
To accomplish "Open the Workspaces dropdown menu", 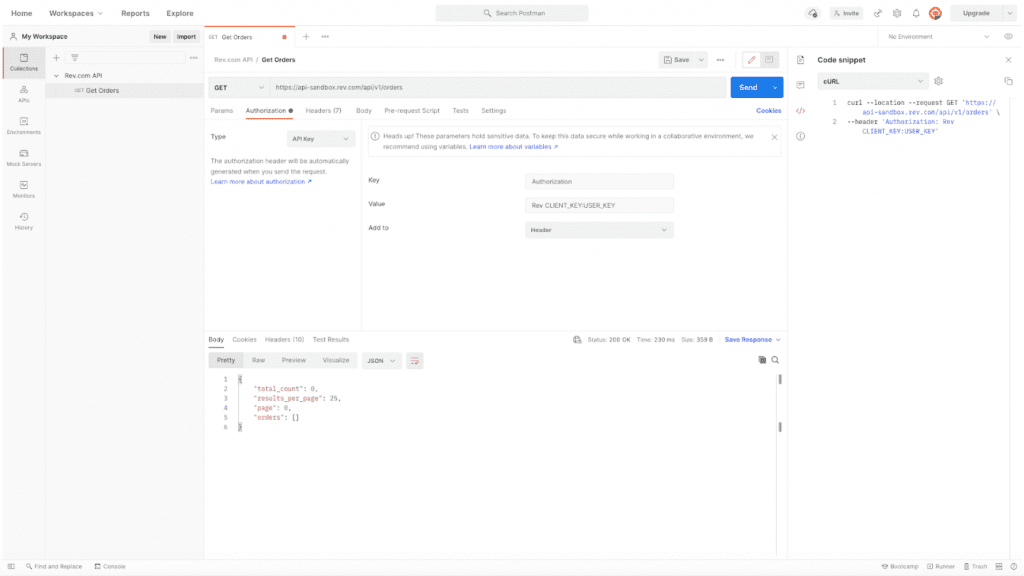I will pos(76,13).
